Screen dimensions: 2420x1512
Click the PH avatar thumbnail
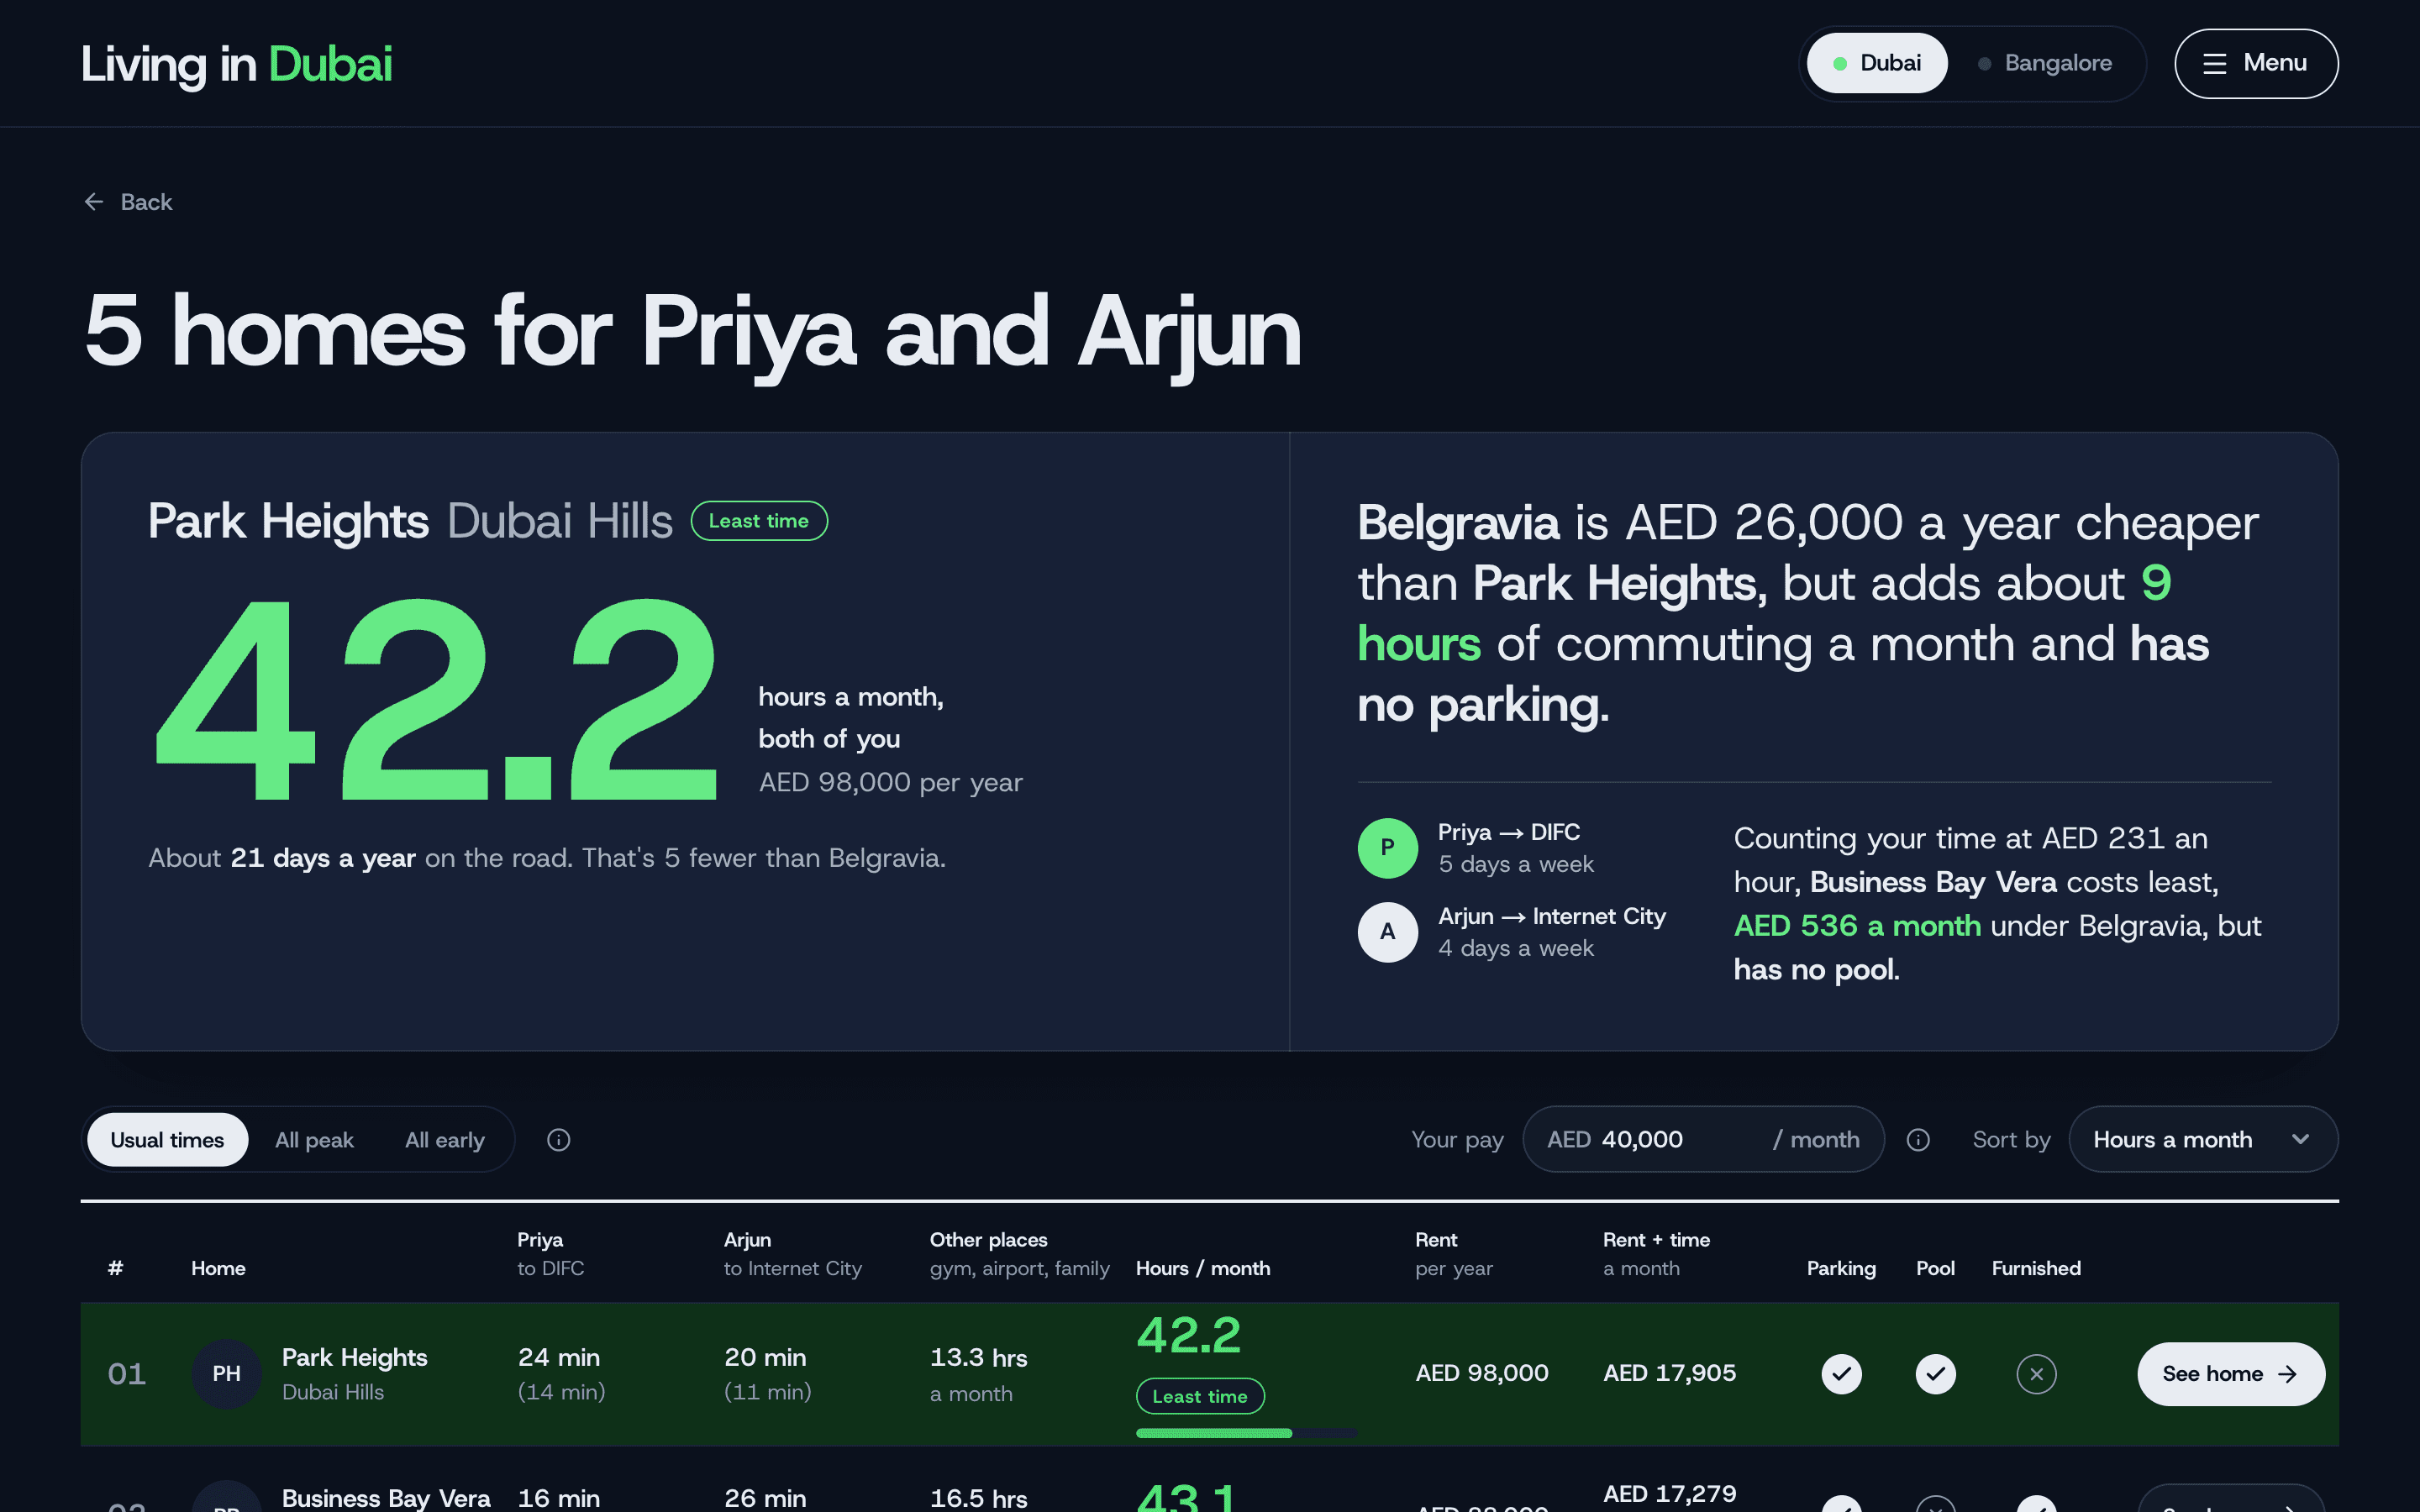pyautogui.click(x=226, y=1374)
